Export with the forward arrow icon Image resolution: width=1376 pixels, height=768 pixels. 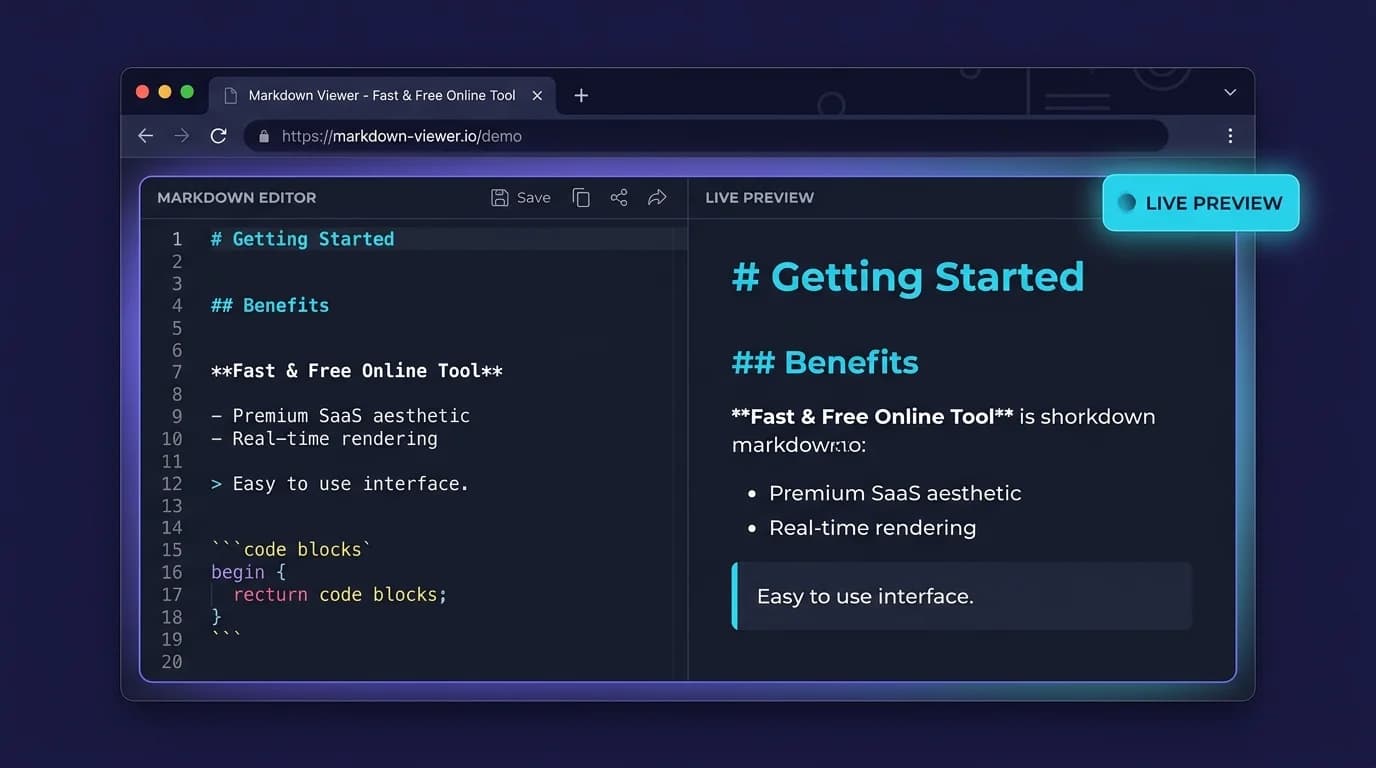click(x=657, y=197)
